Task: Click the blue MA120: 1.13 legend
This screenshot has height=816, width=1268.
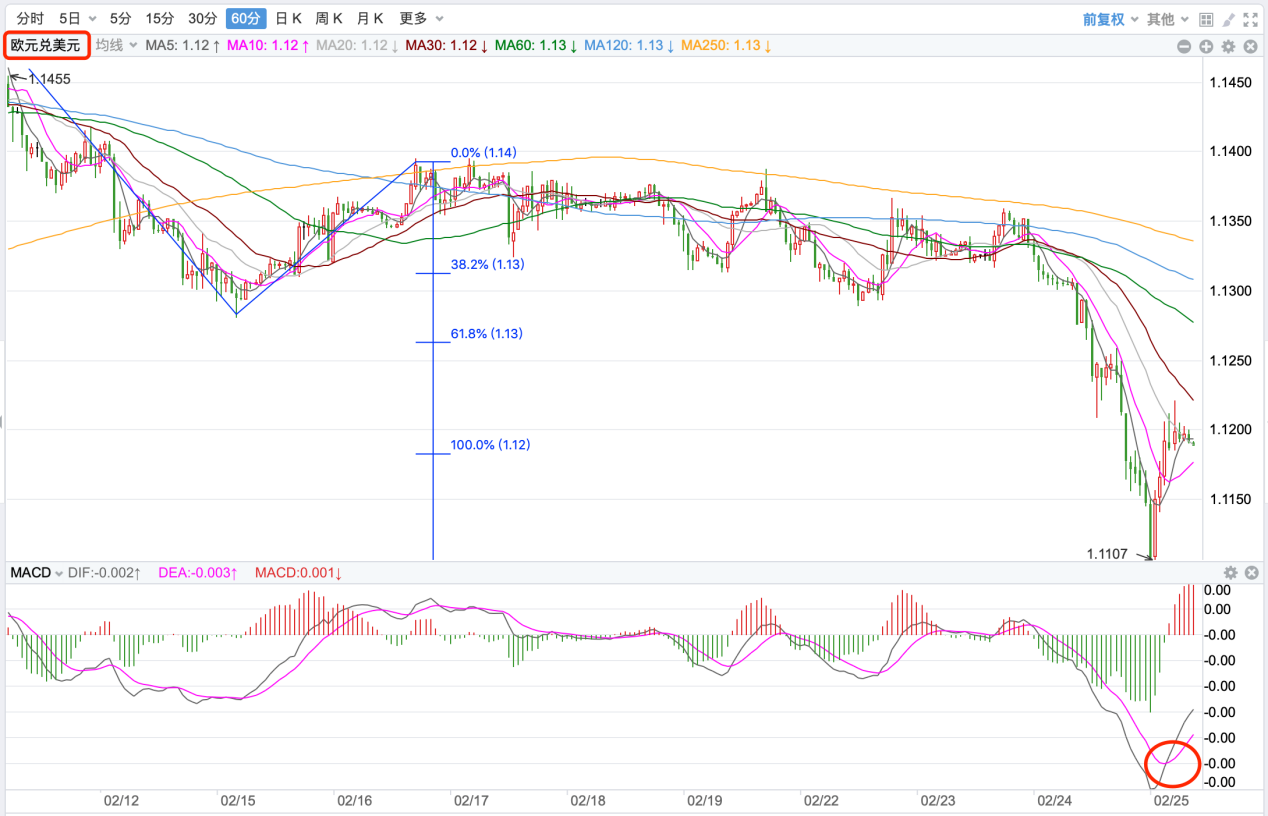Action: click(x=629, y=45)
